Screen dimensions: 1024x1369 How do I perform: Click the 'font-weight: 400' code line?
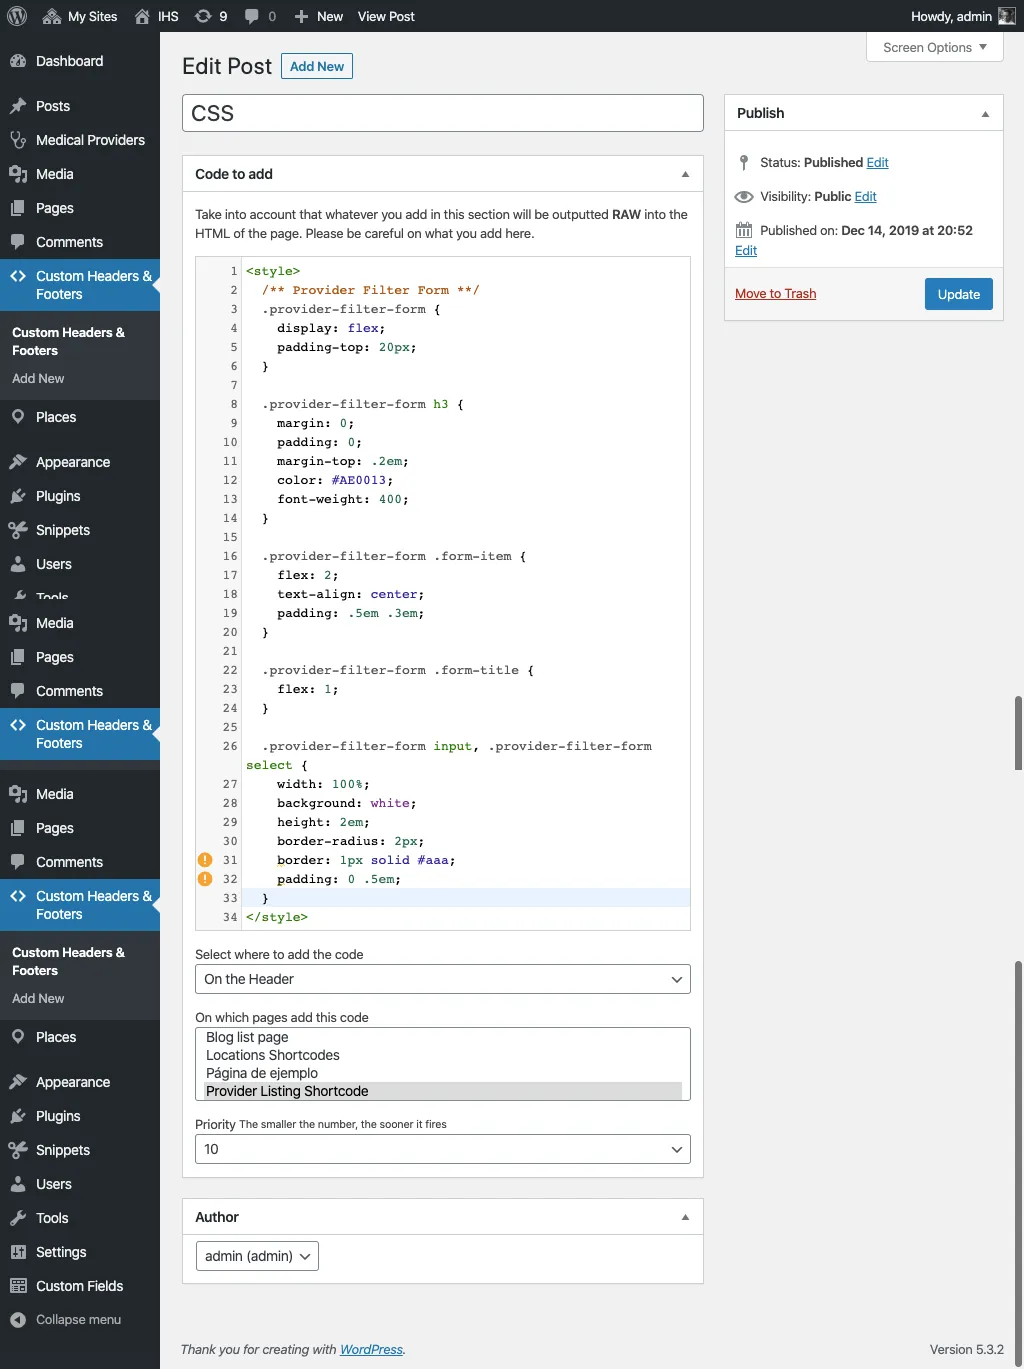(343, 499)
